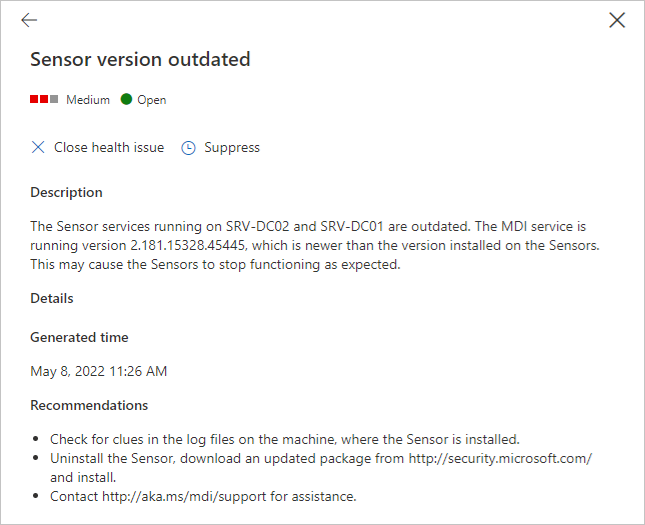The height and width of the screenshot is (525, 645).
Task: Click the Open status label
Action: coord(152,100)
